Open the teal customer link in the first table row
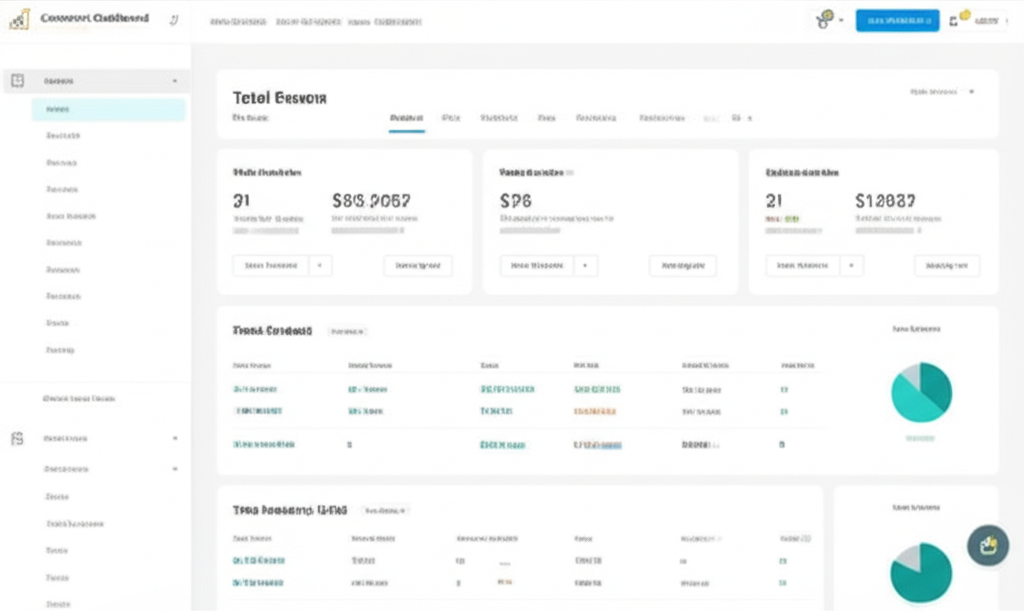This screenshot has width=1024, height=611. coord(256,388)
